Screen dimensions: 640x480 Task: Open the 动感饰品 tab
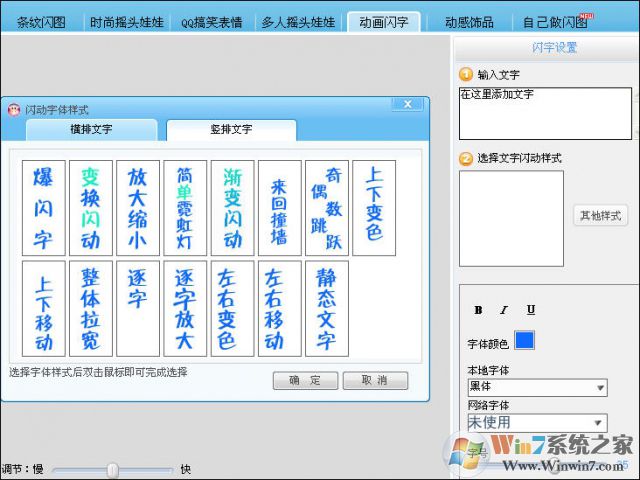coord(469,22)
